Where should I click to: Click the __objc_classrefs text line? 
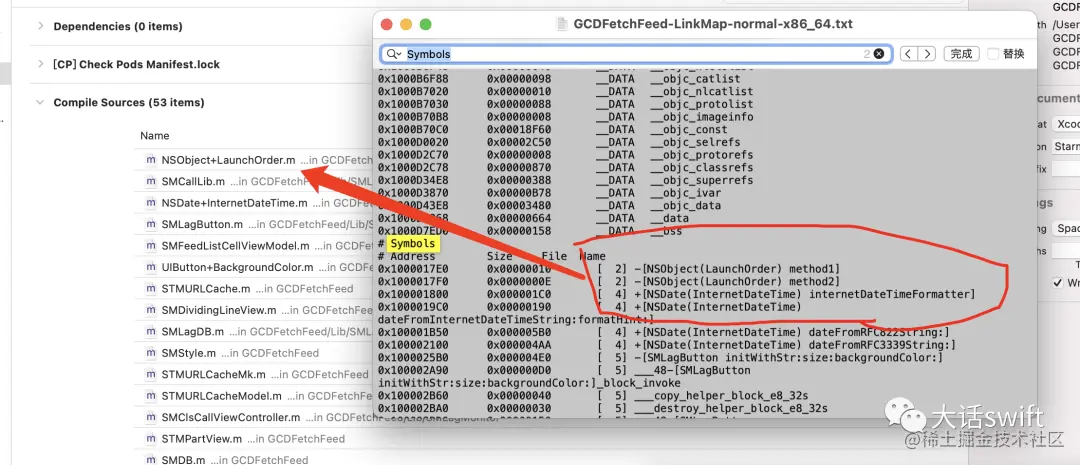565,167
